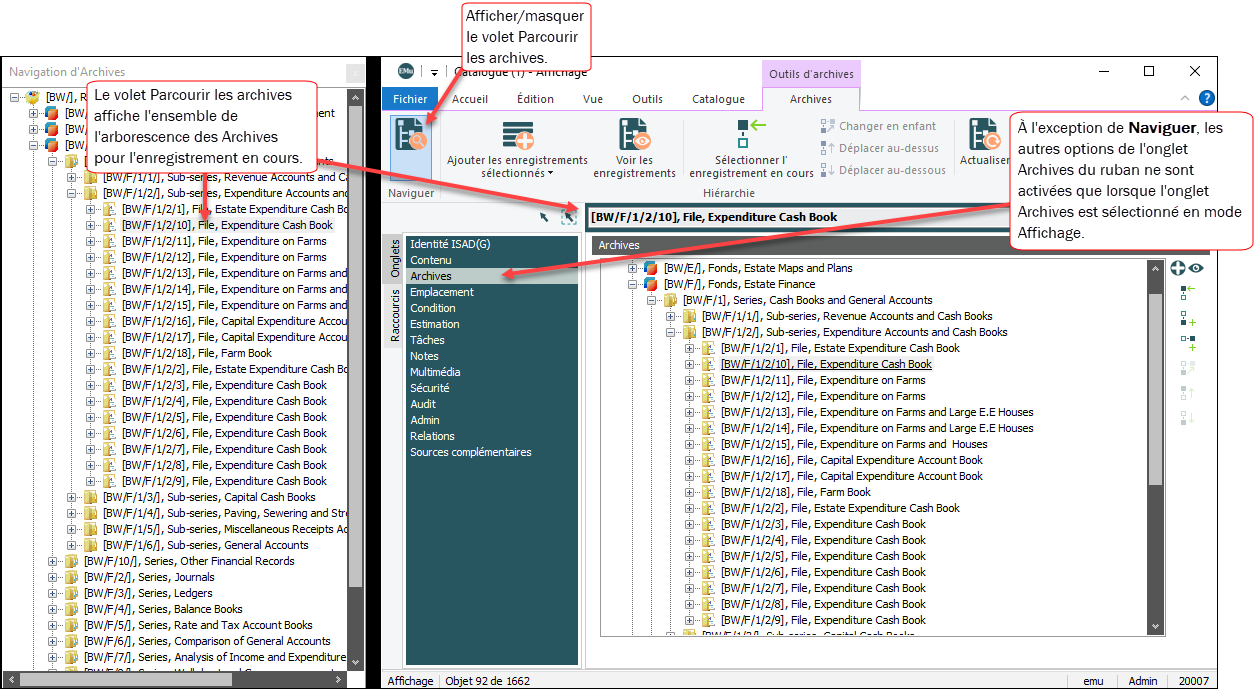The image size is (1258, 689).
Task: Select Multimédia in the tab list
Action: 435,372
